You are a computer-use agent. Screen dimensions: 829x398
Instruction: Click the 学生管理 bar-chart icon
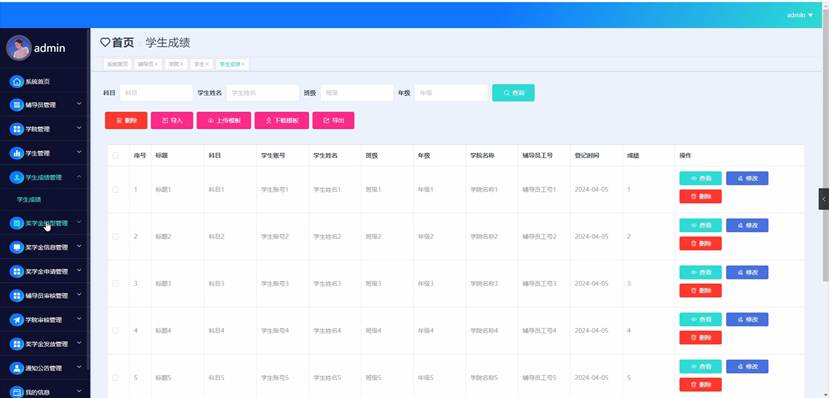(x=17, y=153)
